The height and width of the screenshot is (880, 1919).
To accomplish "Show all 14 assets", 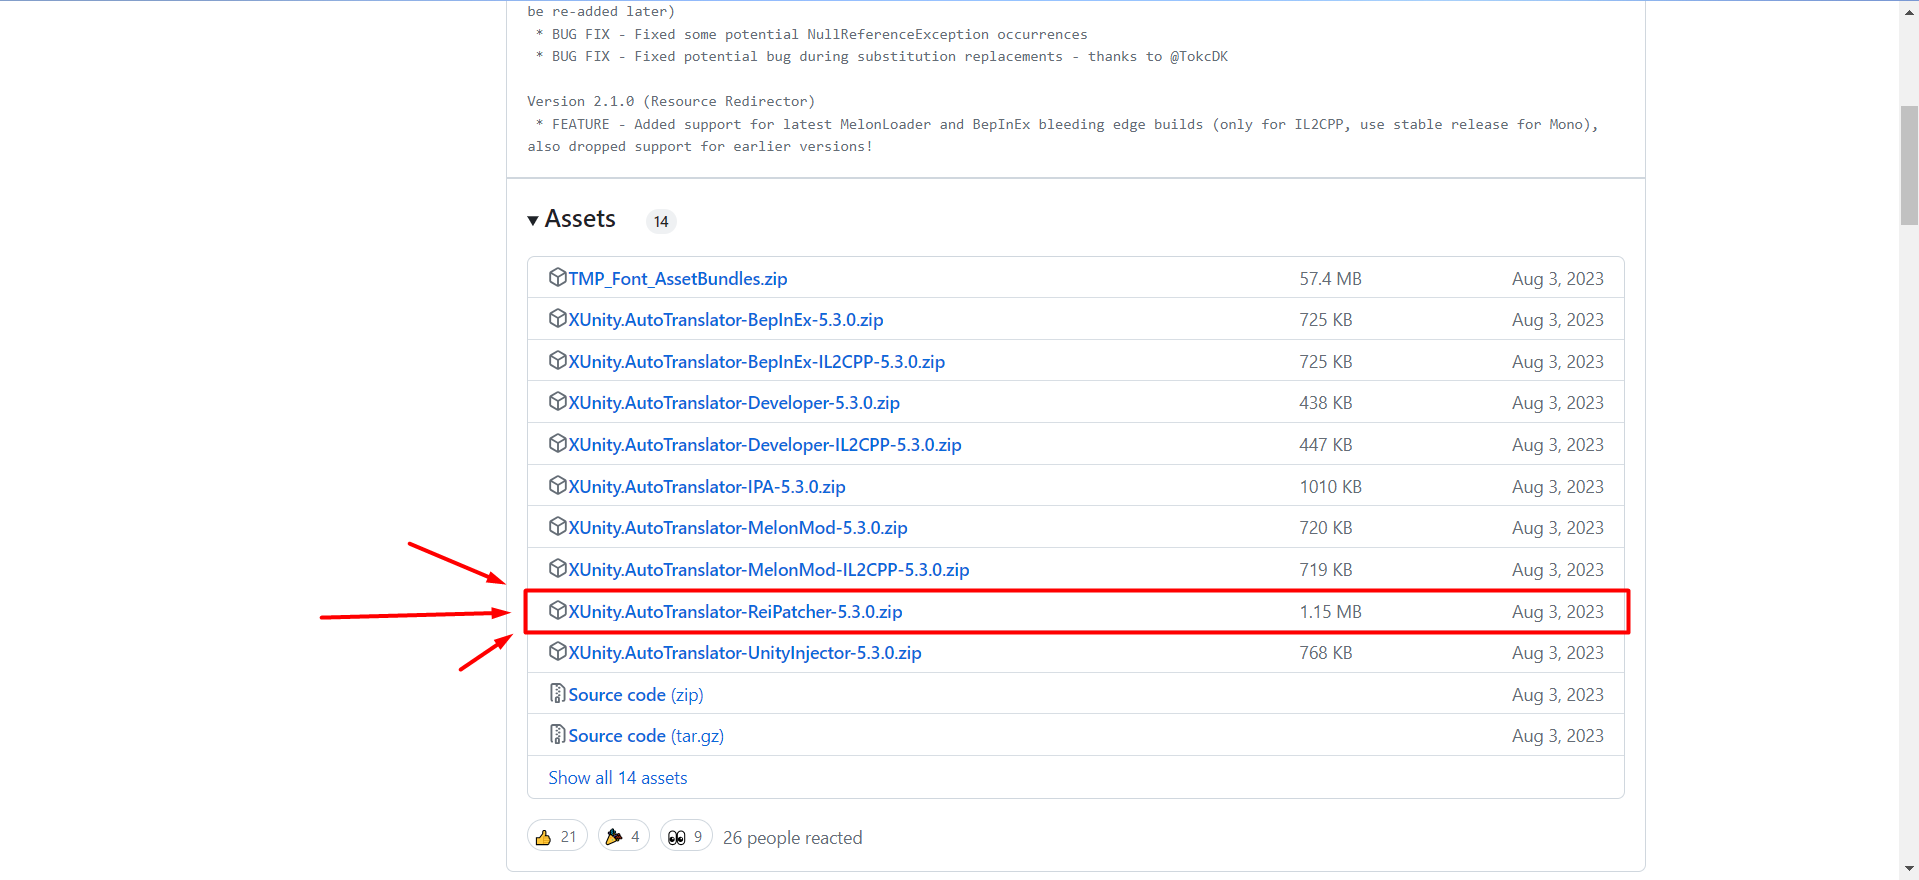I will point(618,778).
